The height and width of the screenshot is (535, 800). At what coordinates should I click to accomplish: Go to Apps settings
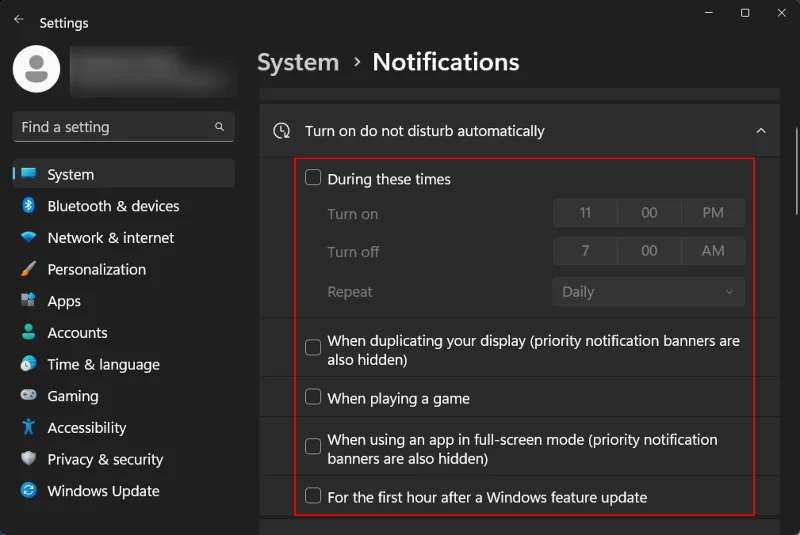pos(123,300)
